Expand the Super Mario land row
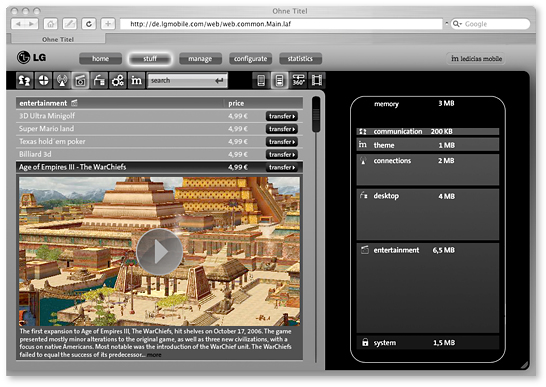This screenshot has height=387, width=546. click(159, 129)
